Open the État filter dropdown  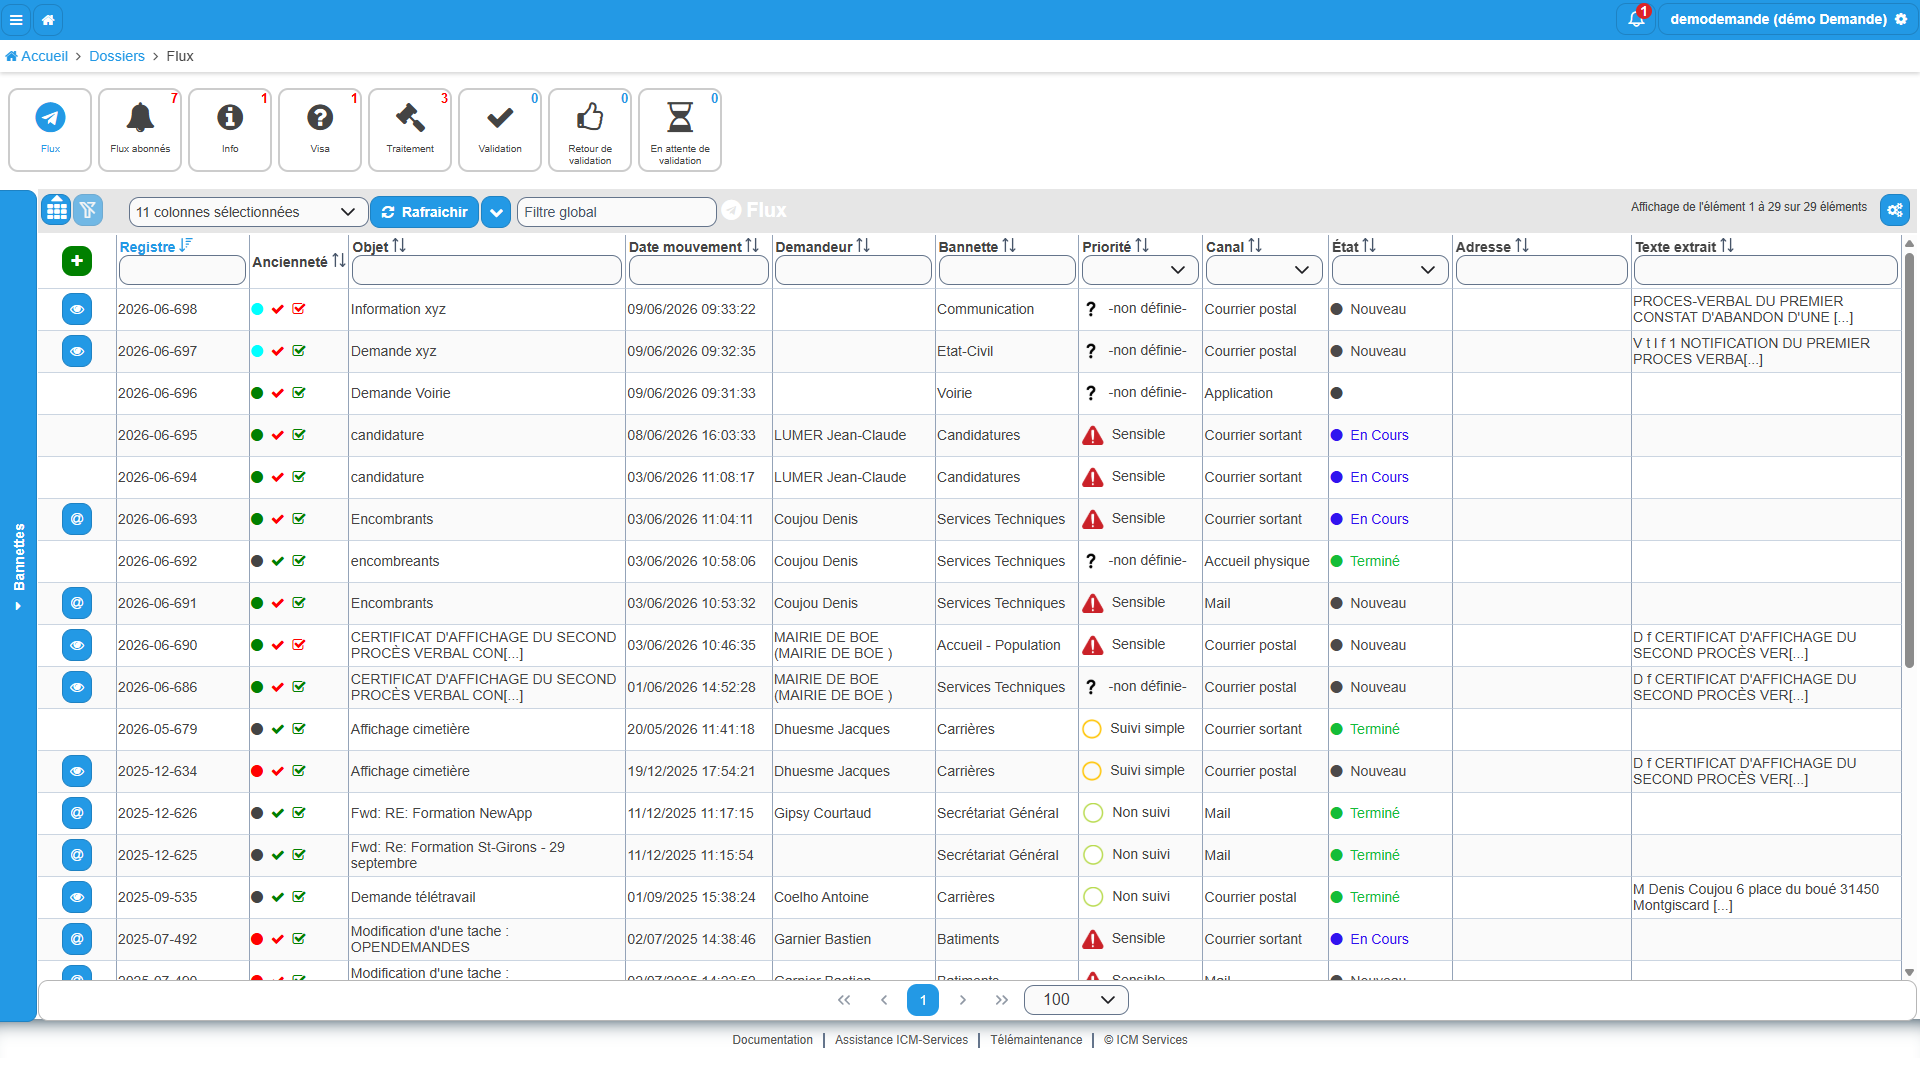pos(1390,270)
